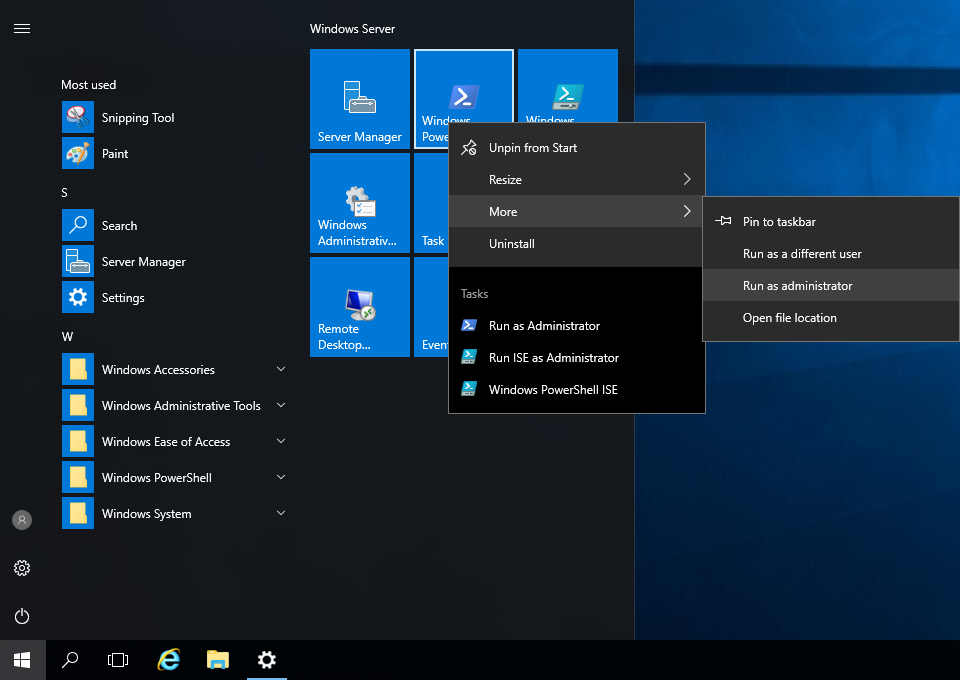The image size is (960, 680).
Task: Toggle the hamburger menu in Start
Action: coord(22,29)
